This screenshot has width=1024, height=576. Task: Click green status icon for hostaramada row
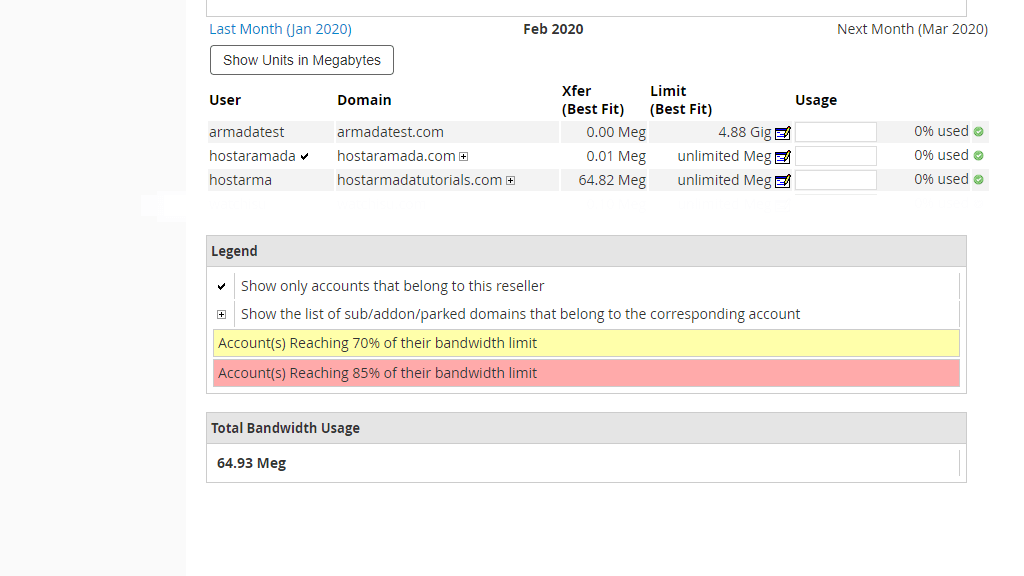point(978,156)
